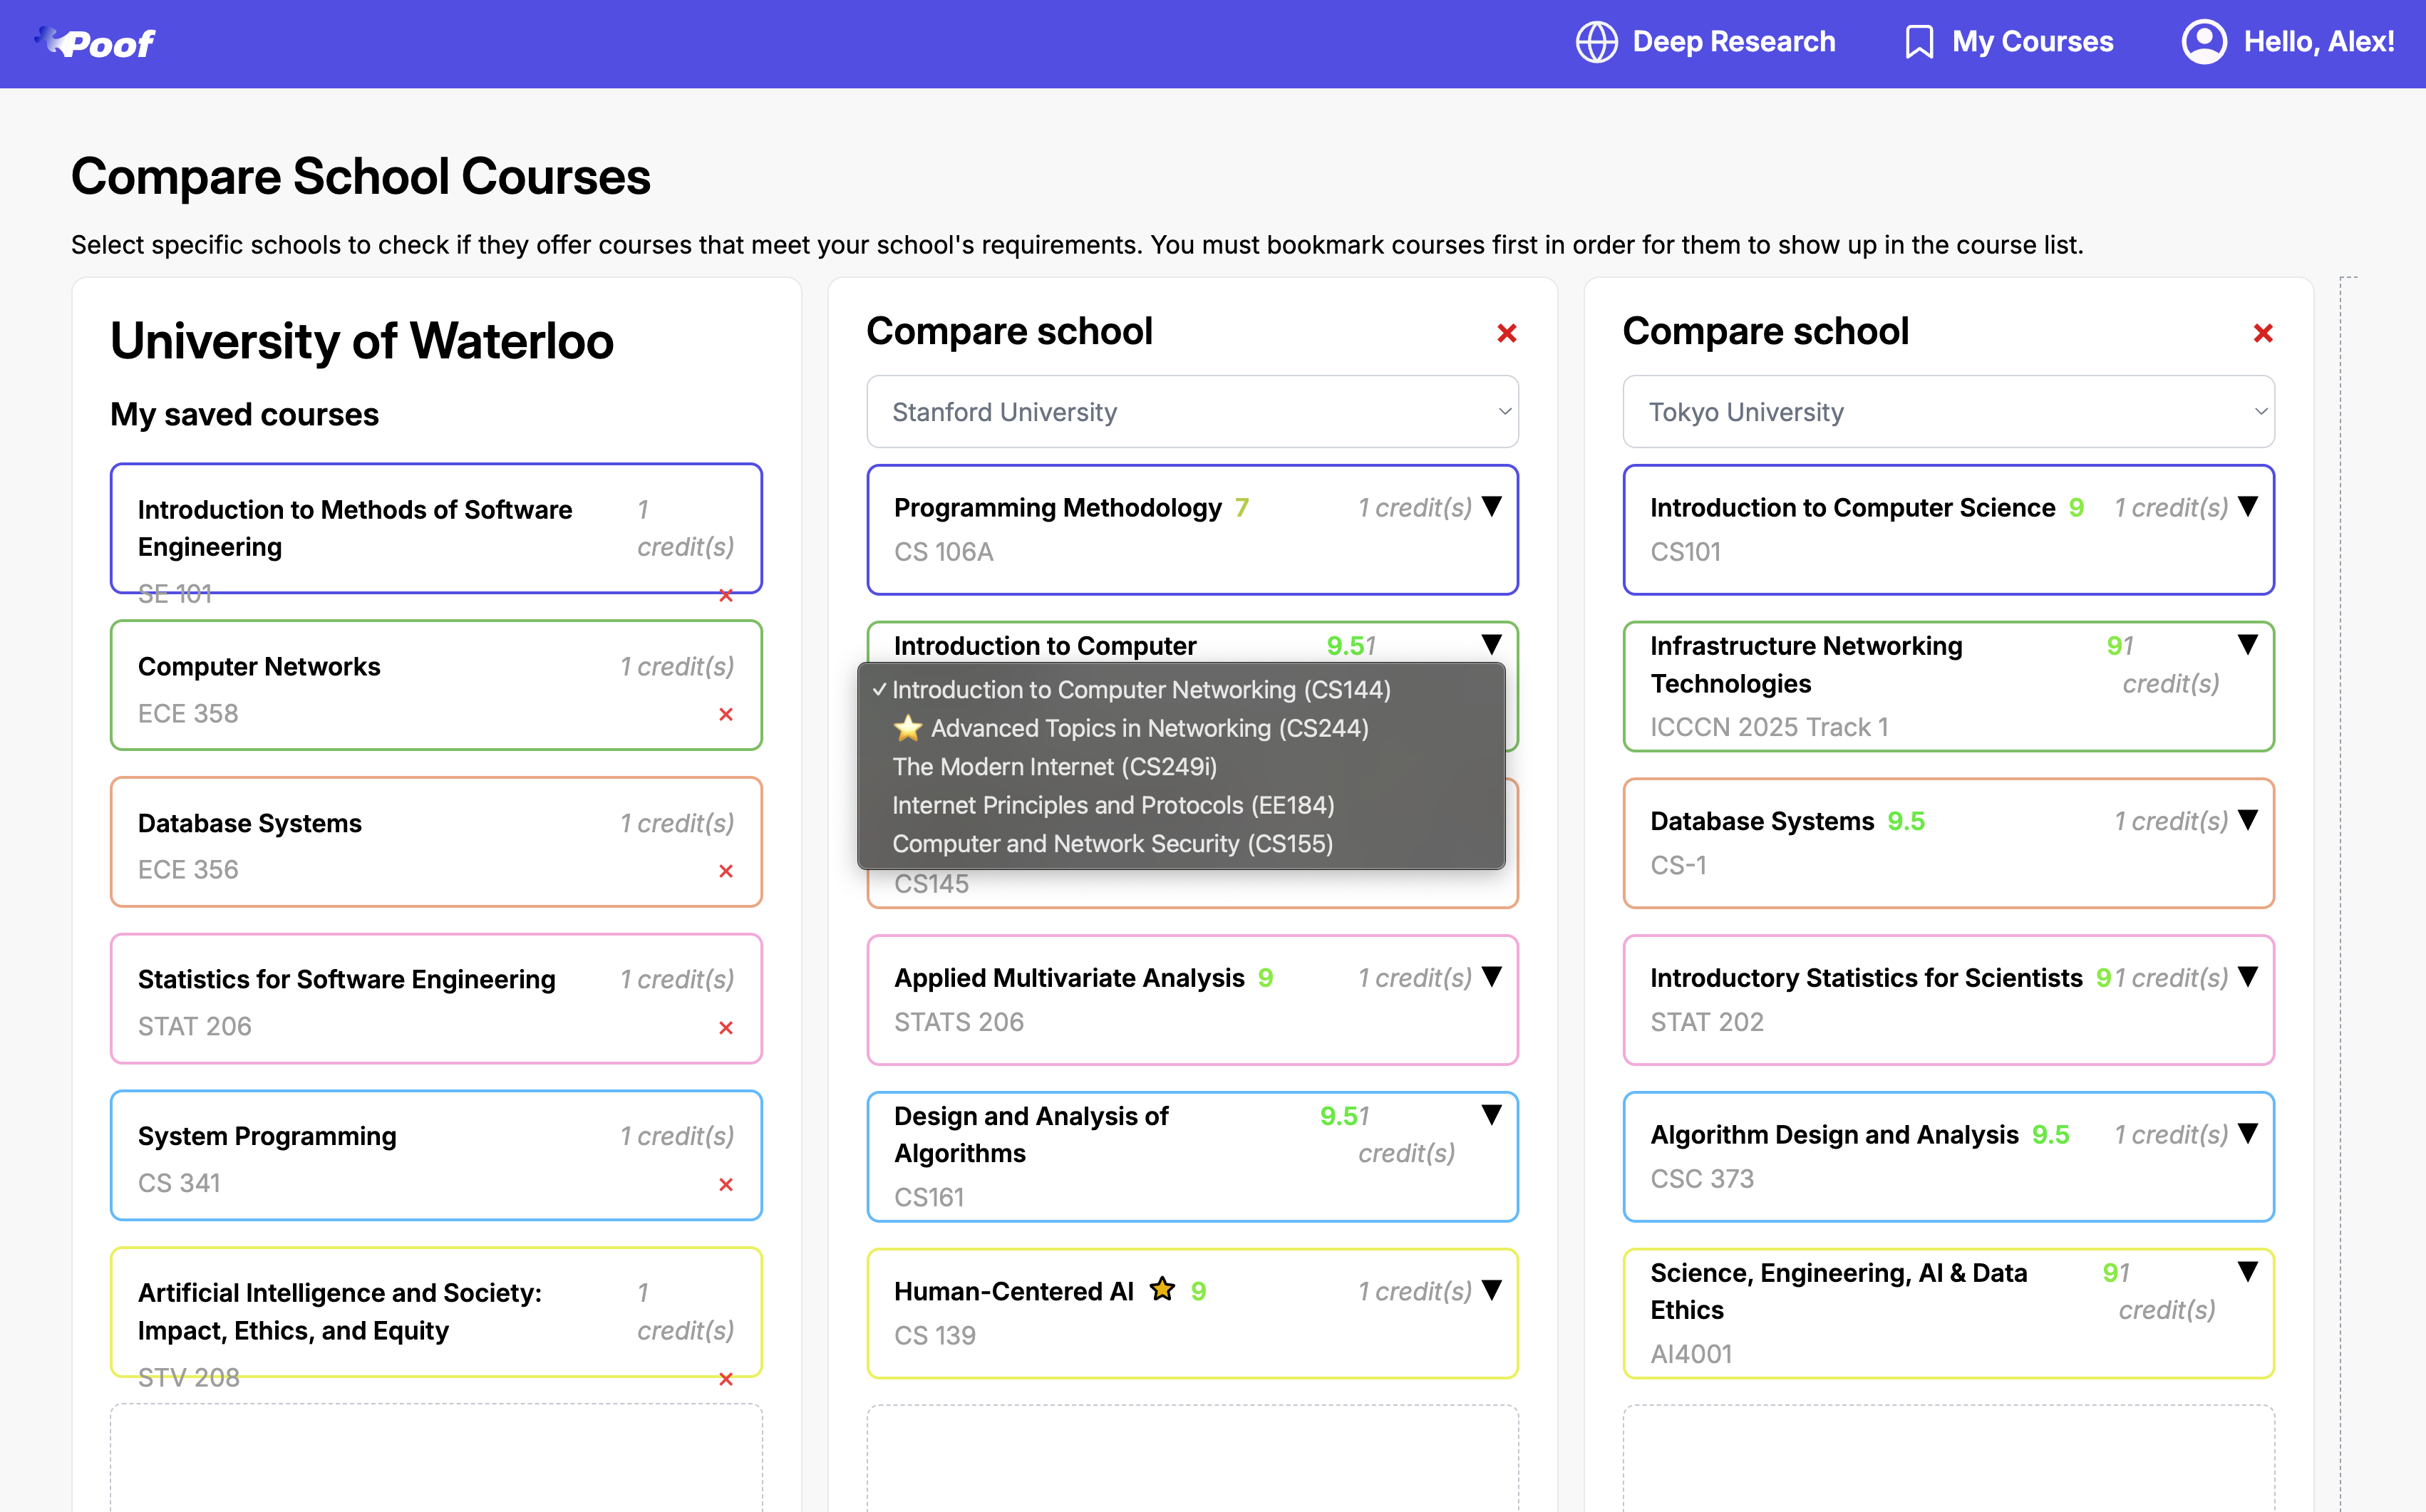
Task: Open the Alex user profile icon
Action: [x=2203, y=42]
